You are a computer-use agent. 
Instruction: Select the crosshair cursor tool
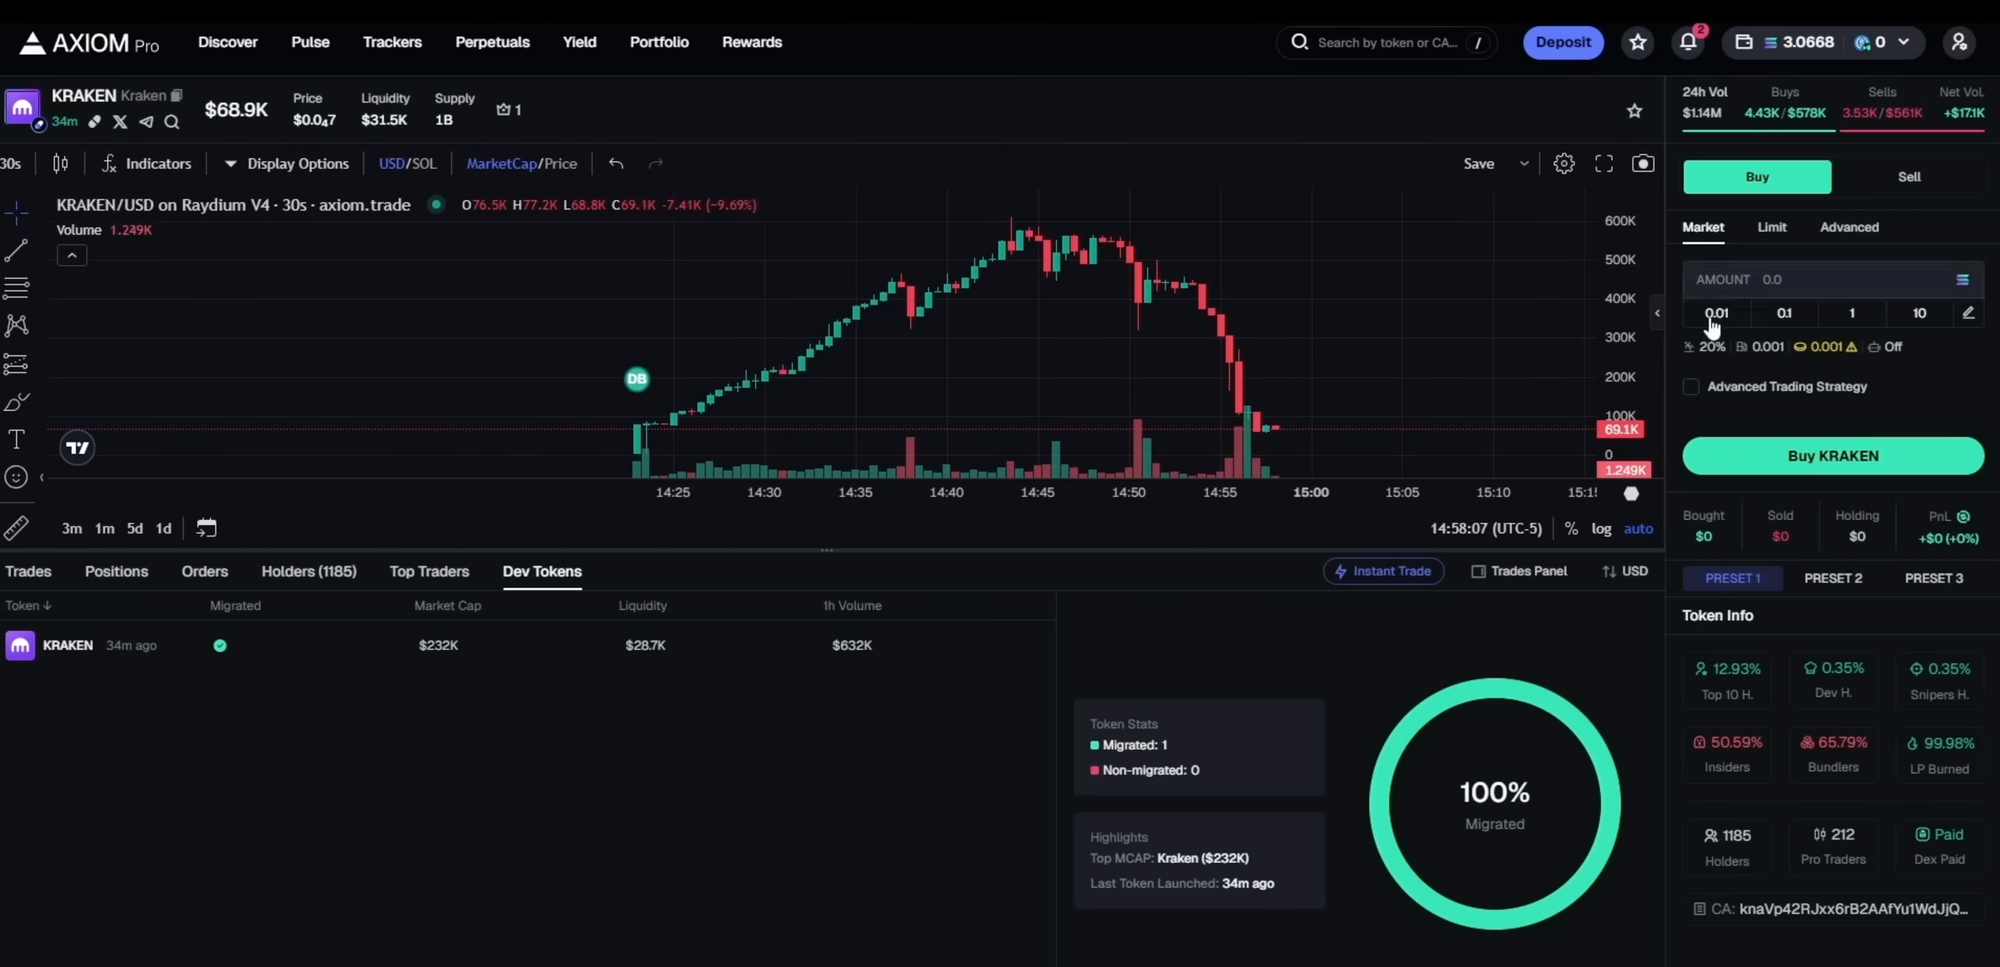click(x=16, y=212)
